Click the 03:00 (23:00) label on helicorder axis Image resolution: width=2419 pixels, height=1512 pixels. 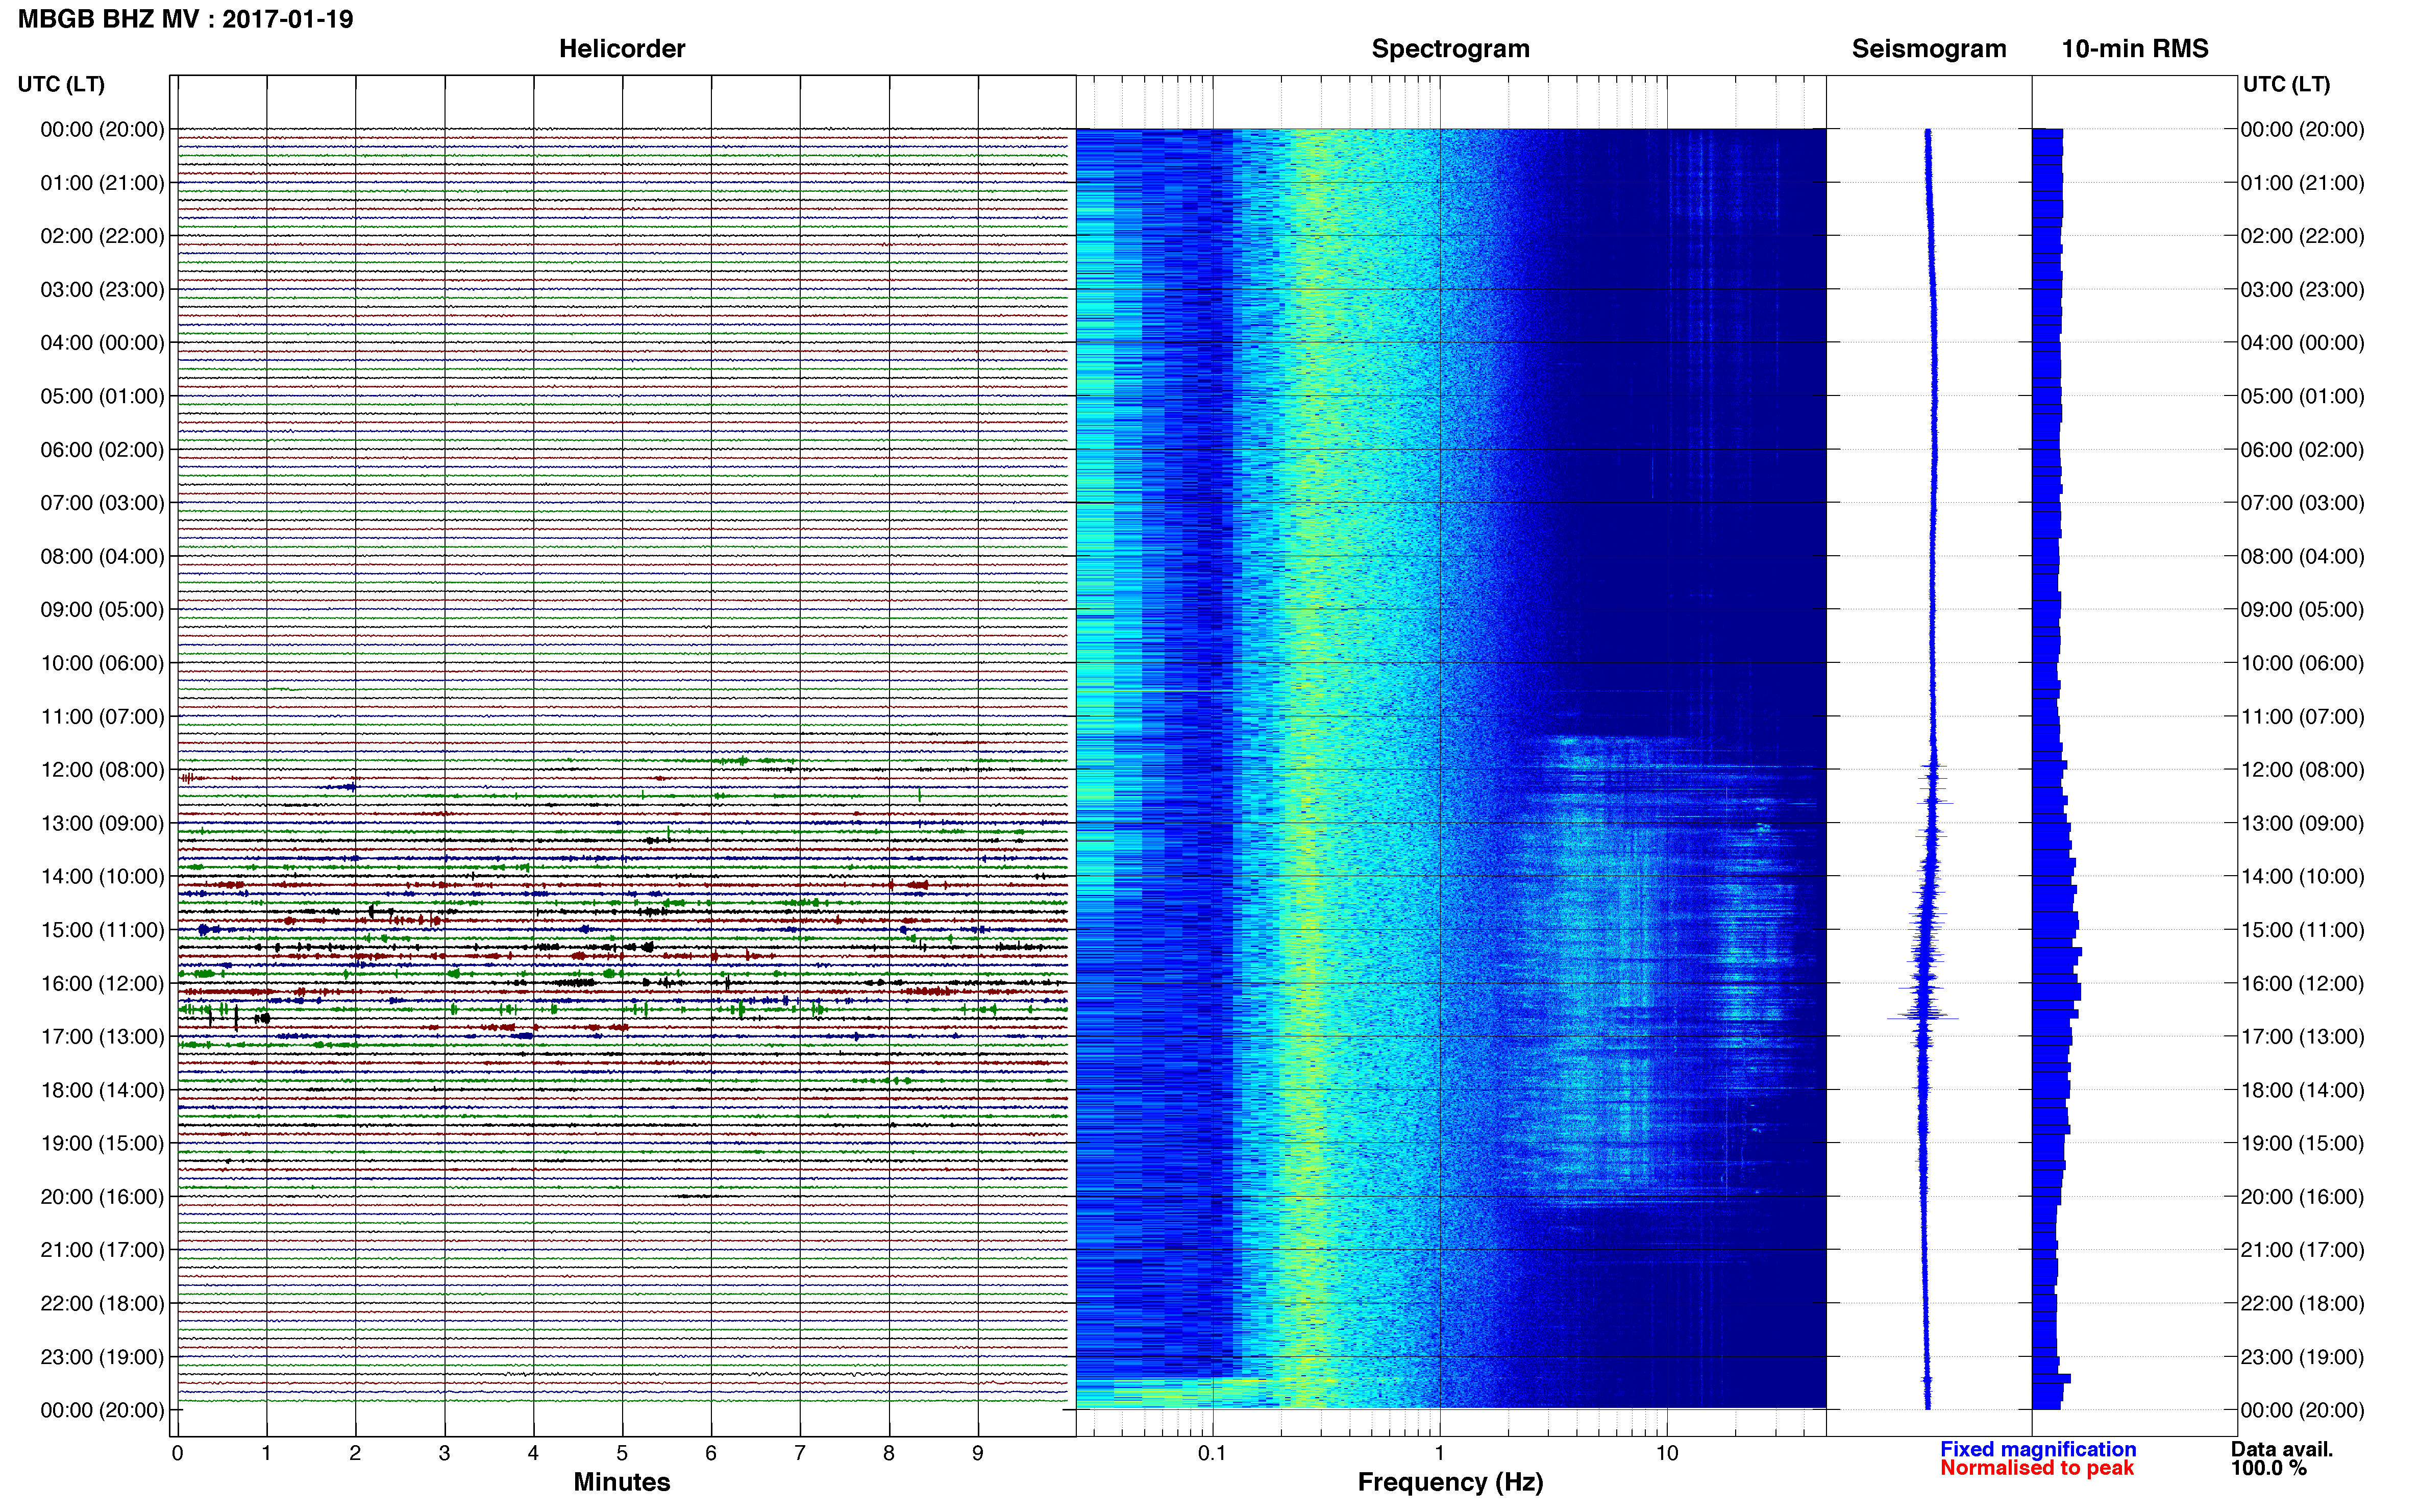[102, 290]
